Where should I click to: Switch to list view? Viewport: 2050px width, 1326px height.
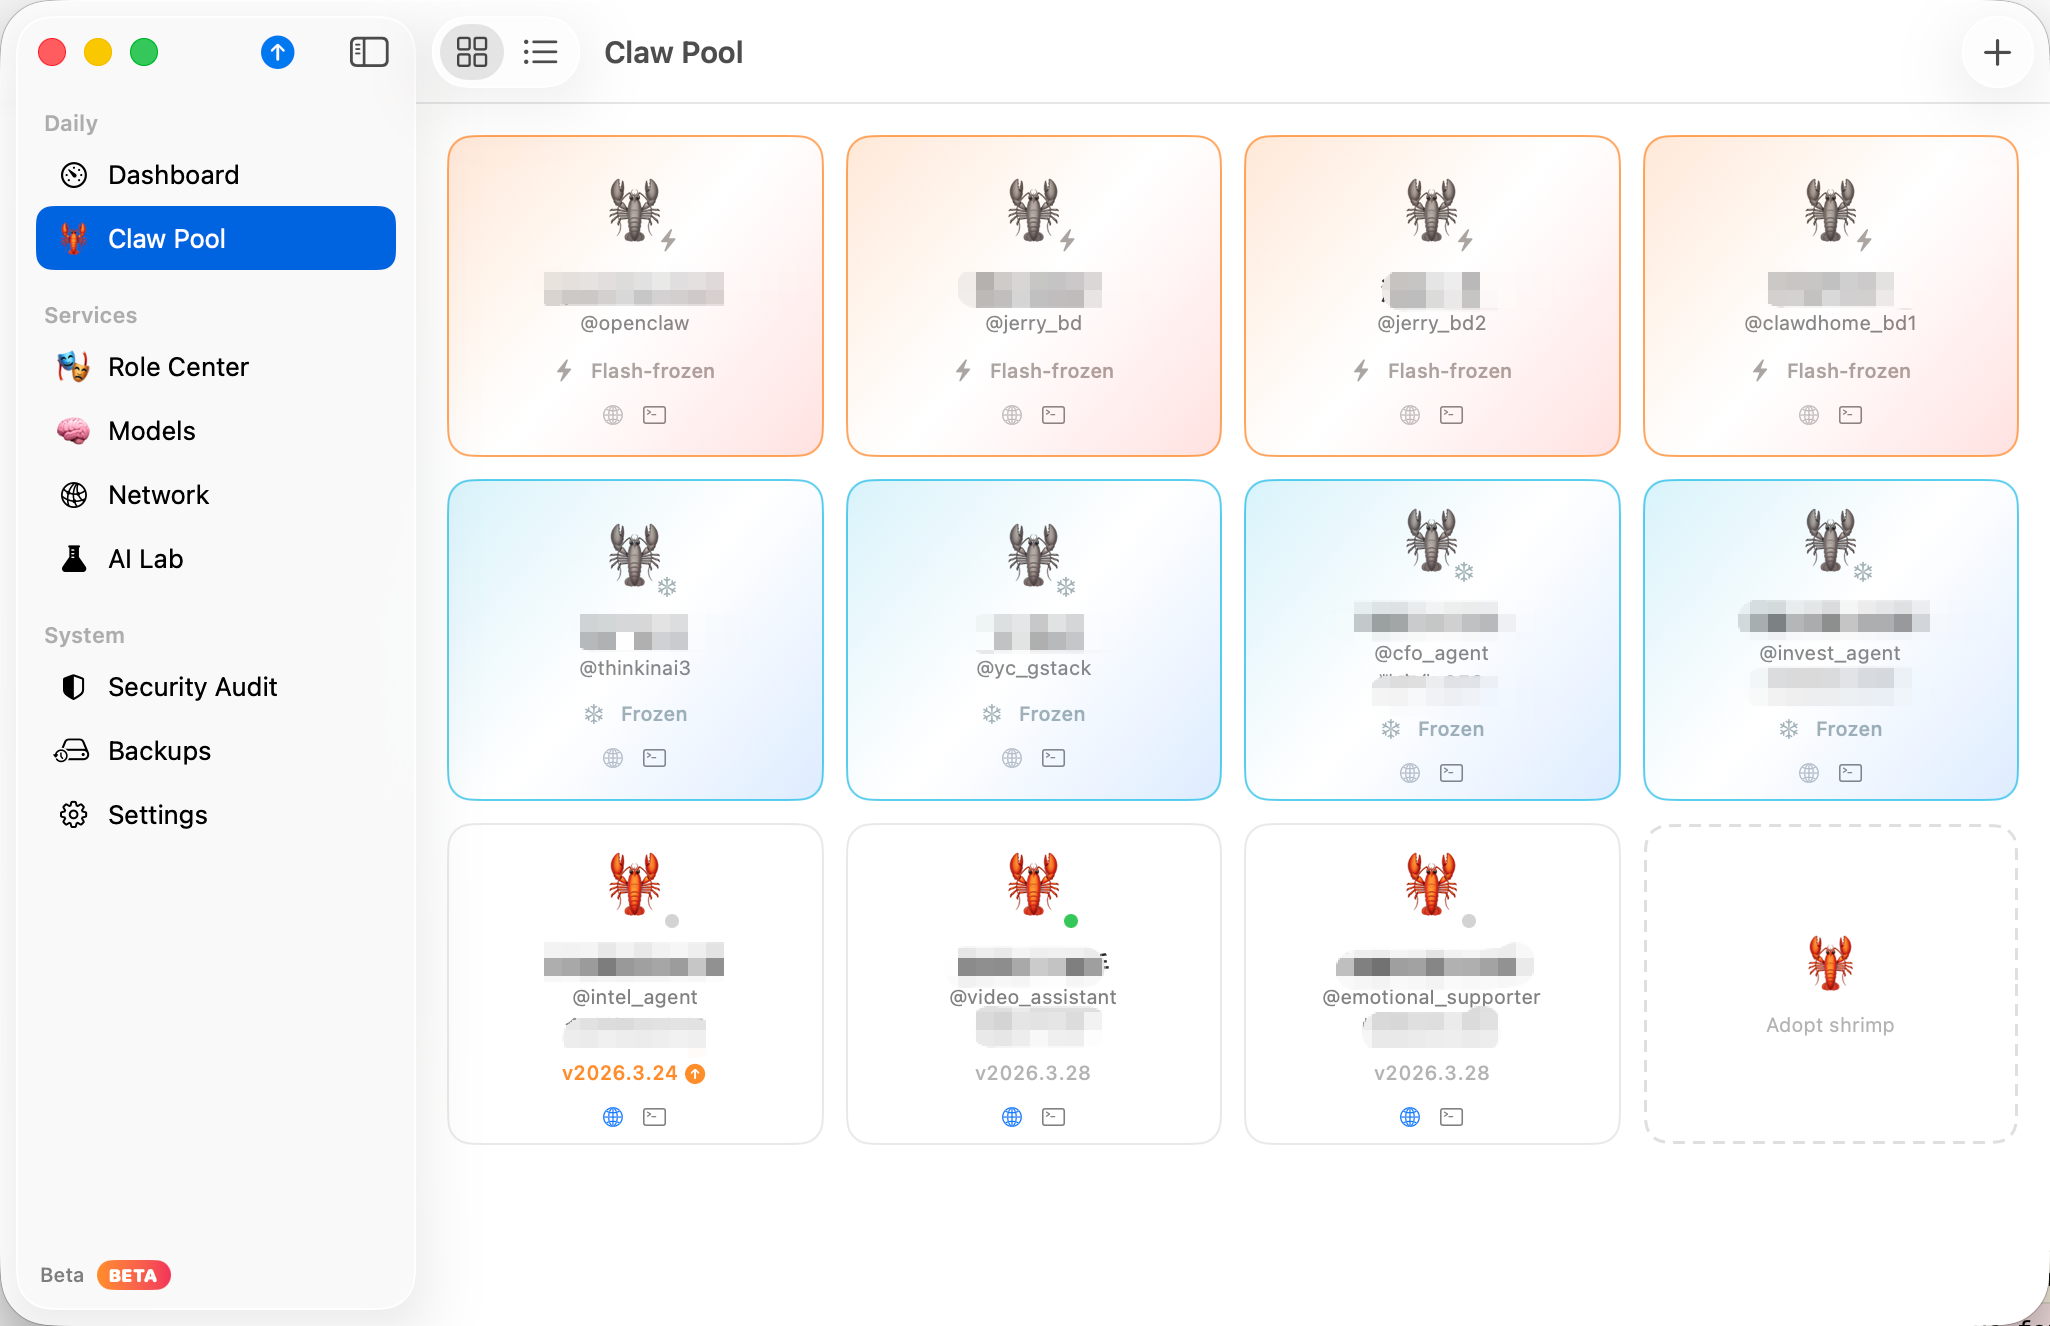[x=541, y=51]
